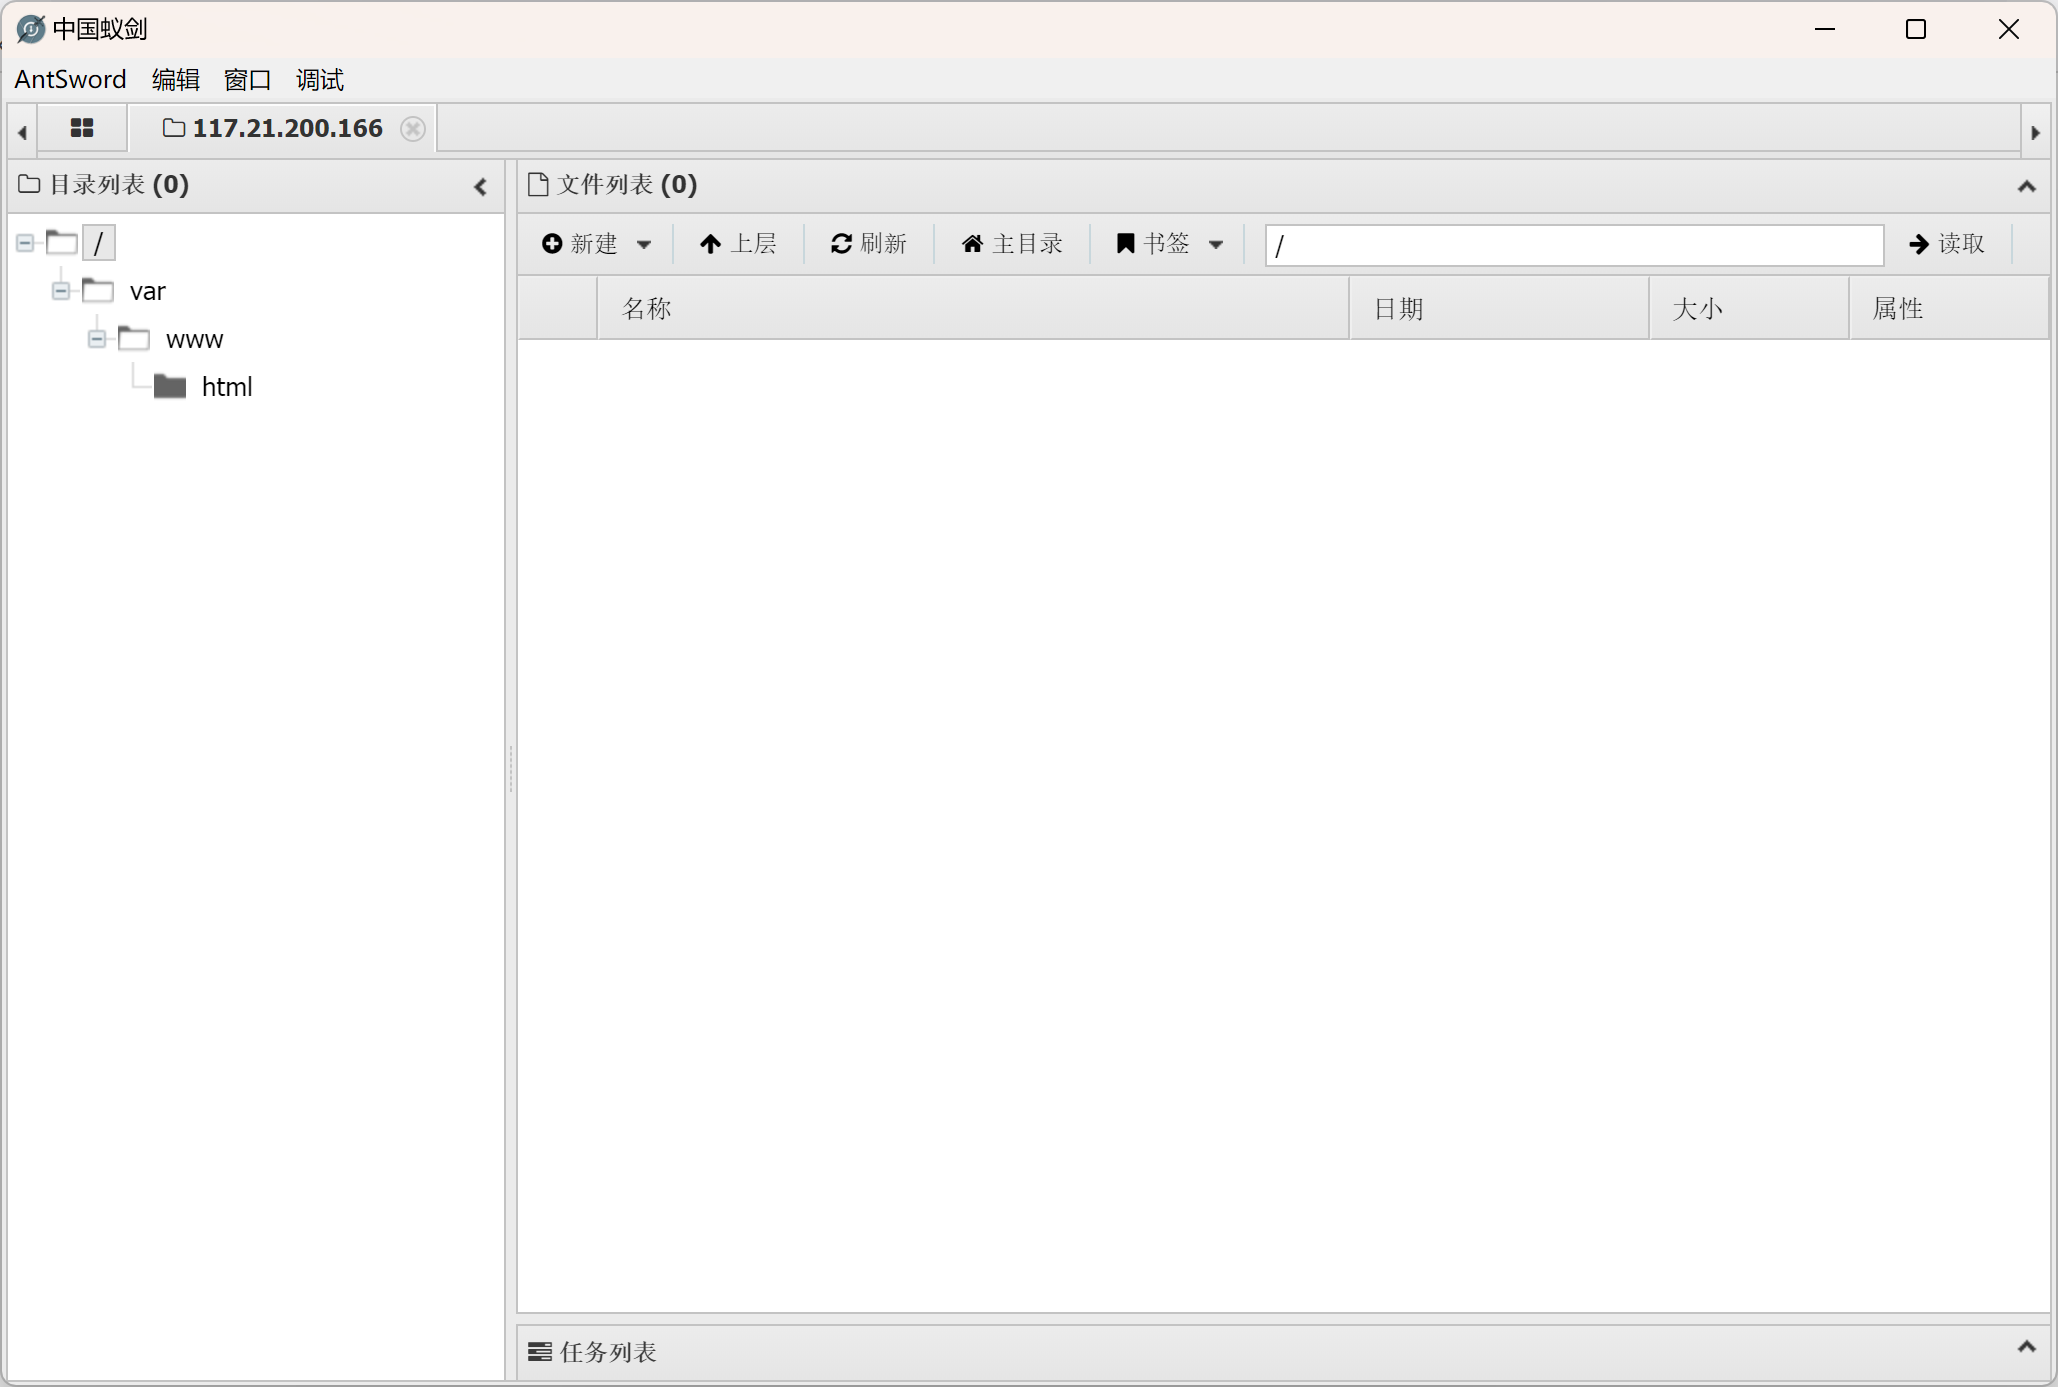2058x1387 pixels.
Task: Collapse the 目录列表 panel with chevron
Action: 481,186
